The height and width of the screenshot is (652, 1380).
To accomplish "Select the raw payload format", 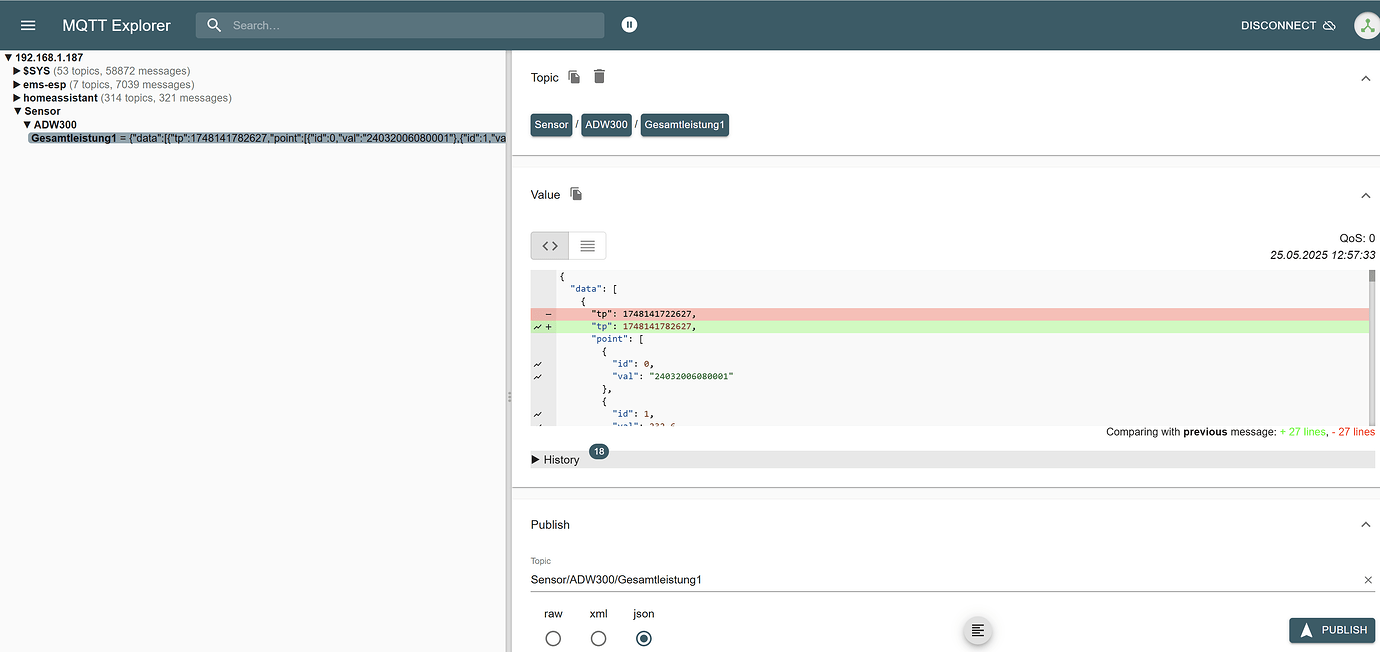I will 553,638.
